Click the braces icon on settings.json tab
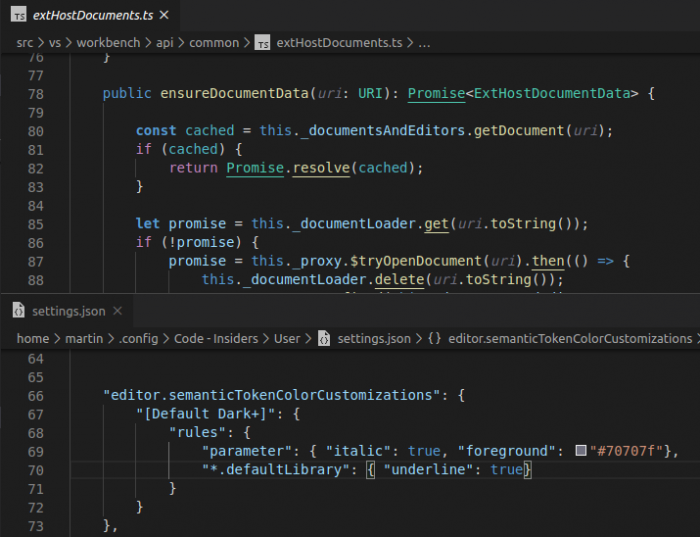 18,311
